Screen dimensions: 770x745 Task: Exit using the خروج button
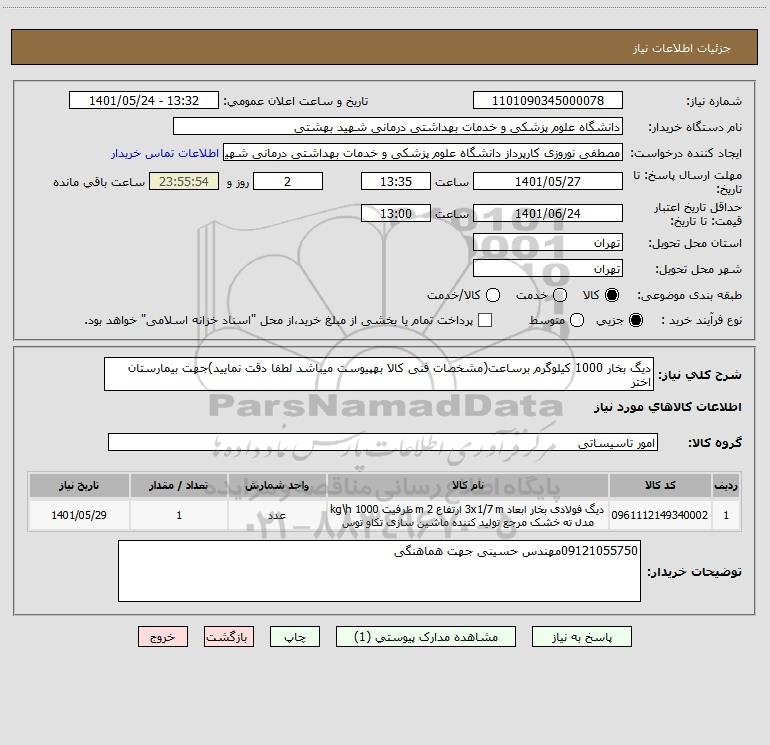[163, 636]
